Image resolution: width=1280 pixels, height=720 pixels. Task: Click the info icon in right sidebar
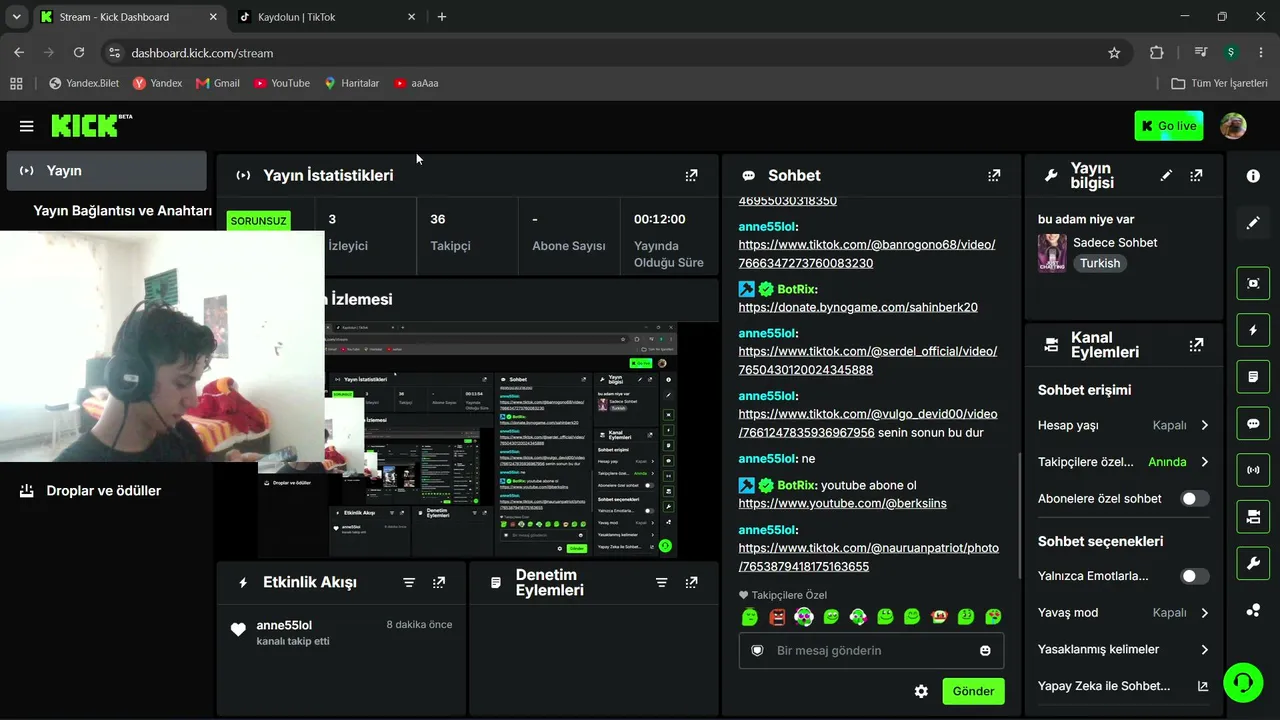coord(1253,176)
